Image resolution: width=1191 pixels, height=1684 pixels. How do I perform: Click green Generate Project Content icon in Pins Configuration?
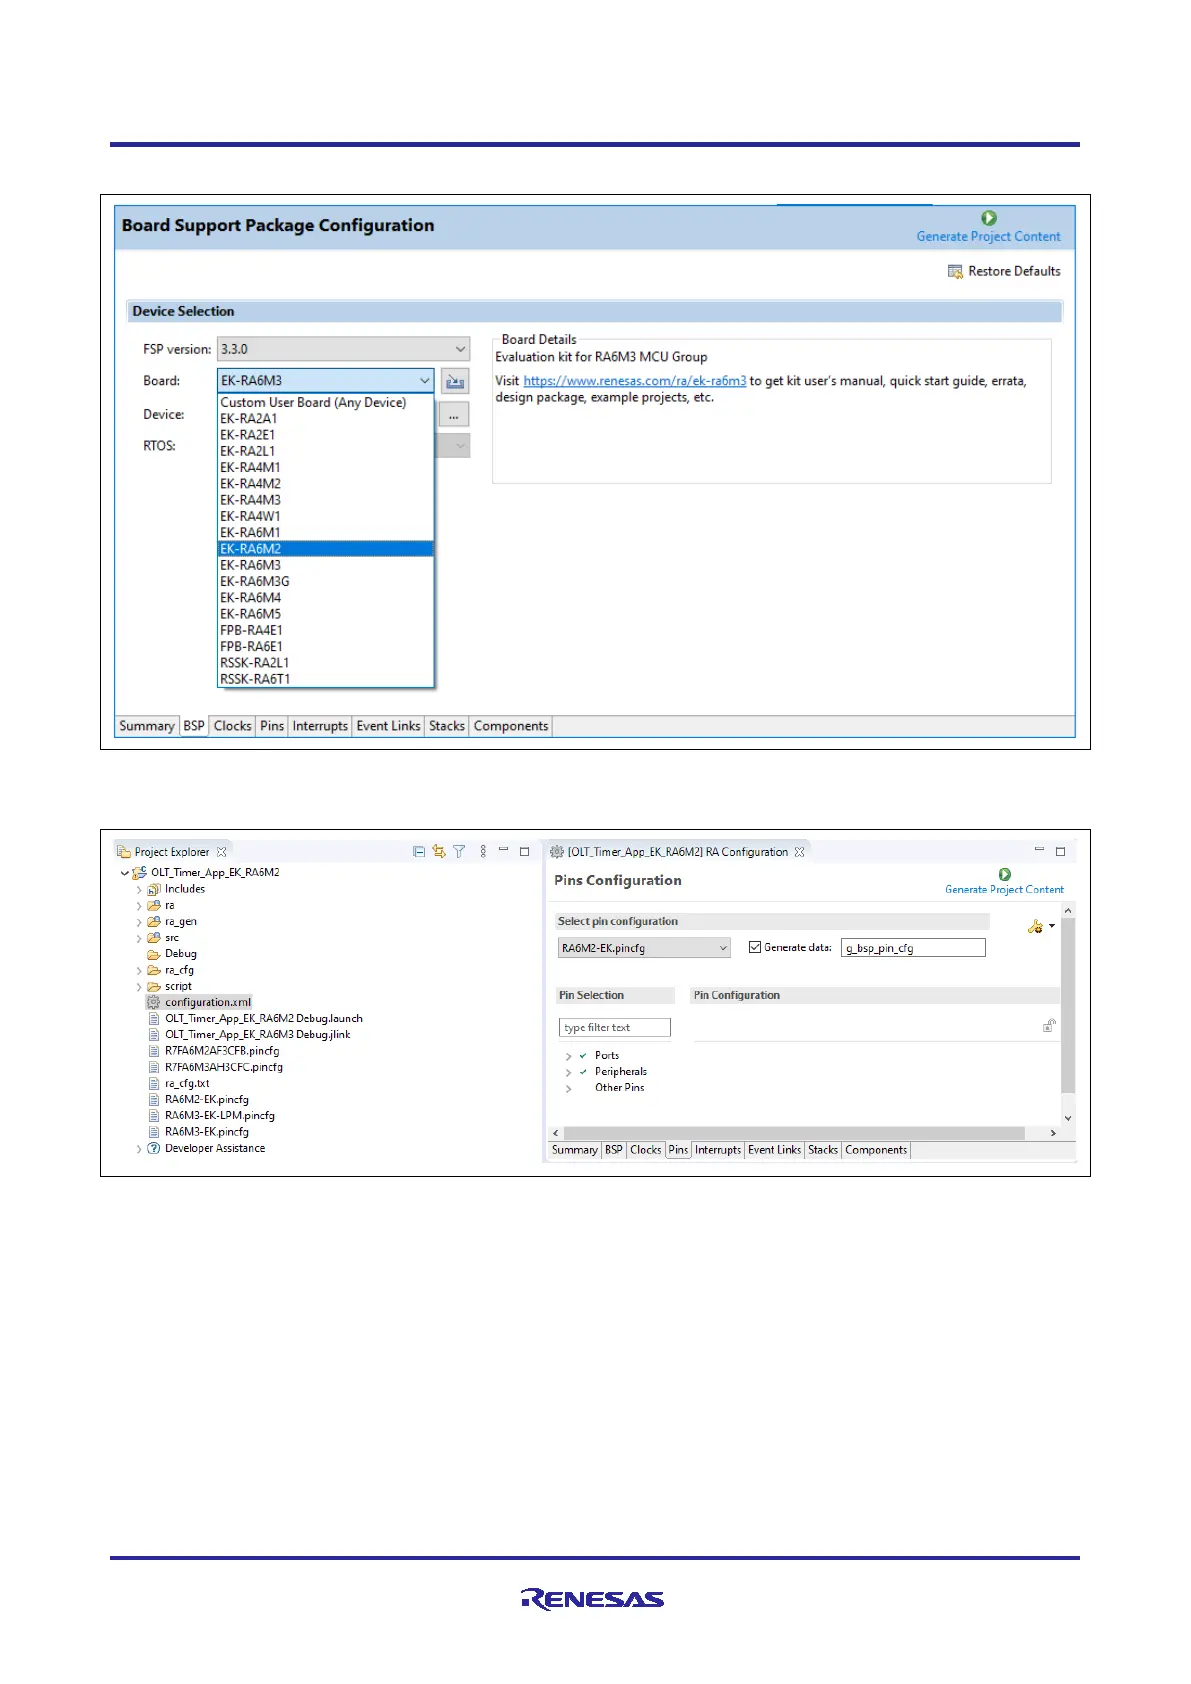tap(1005, 874)
